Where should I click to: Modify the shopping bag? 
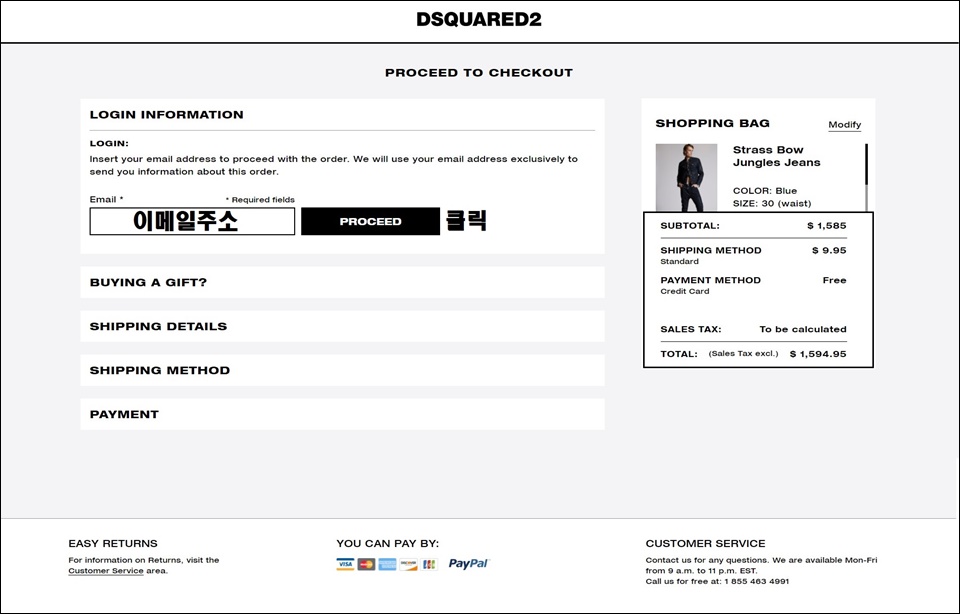844,125
